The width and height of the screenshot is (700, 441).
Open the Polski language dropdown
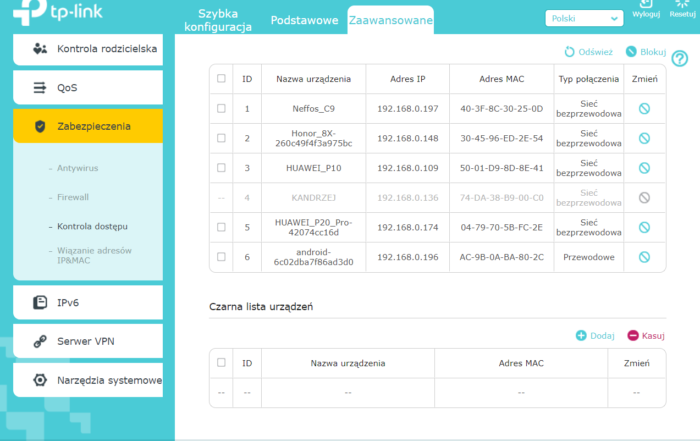(x=584, y=18)
